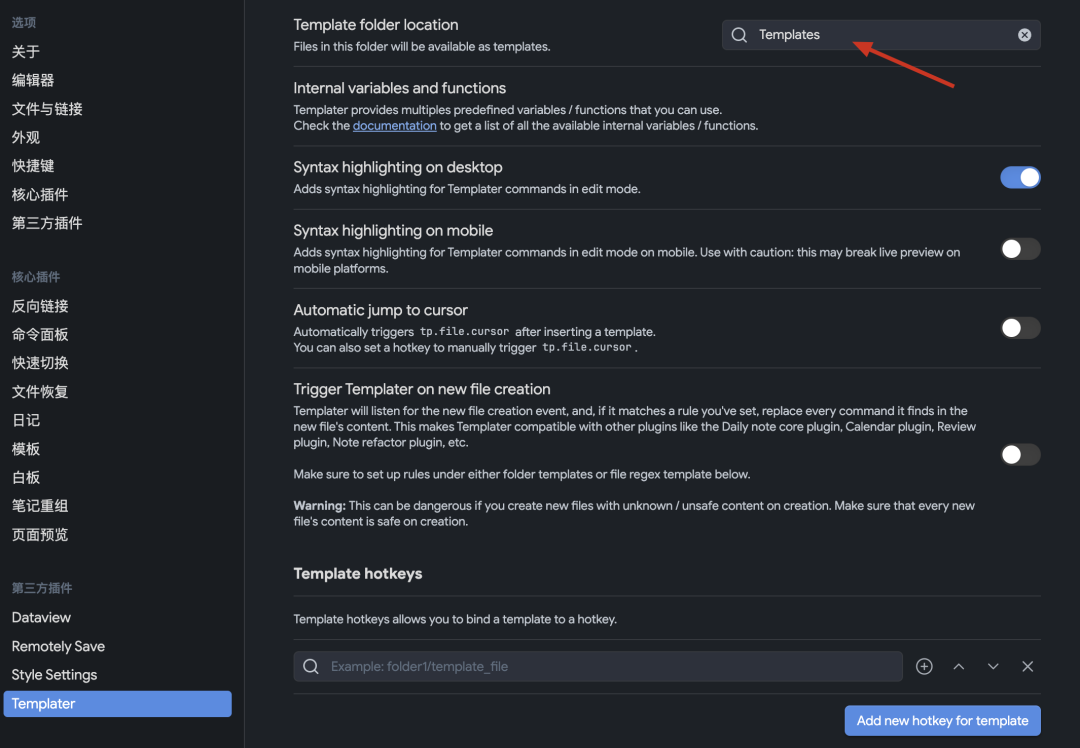Click the Internal variables and functions title
The image size is (1080, 748).
[399, 88]
